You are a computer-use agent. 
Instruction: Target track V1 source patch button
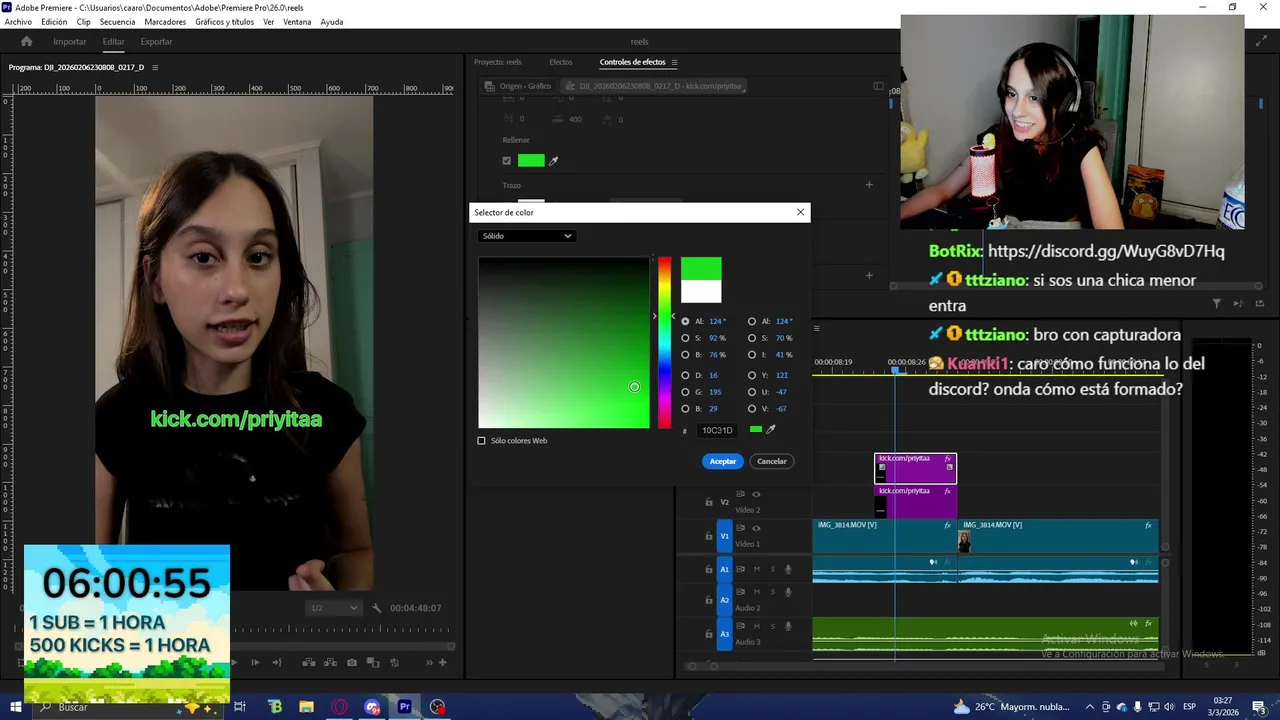(x=725, y=536)
